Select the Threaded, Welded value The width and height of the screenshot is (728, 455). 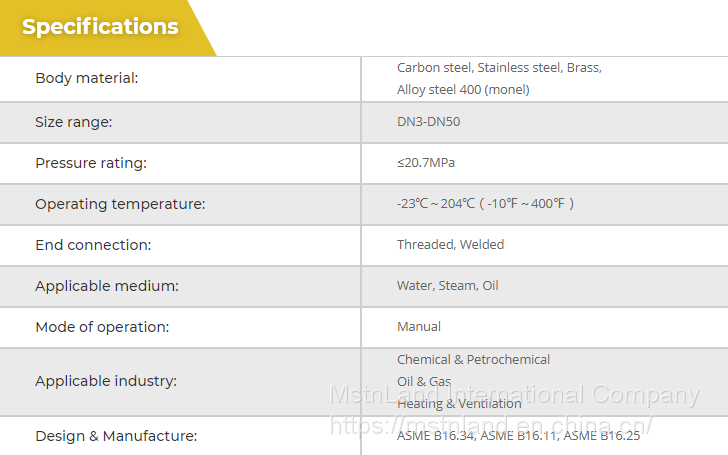click(x=450, y=245)
